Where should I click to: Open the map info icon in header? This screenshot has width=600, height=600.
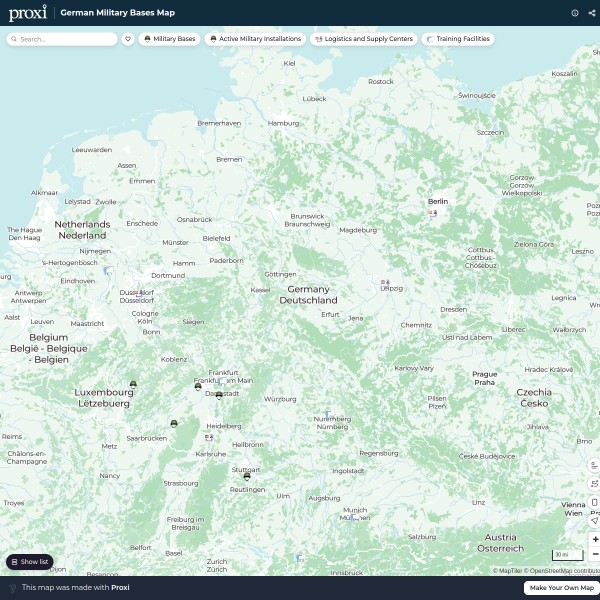click(575, 13)
